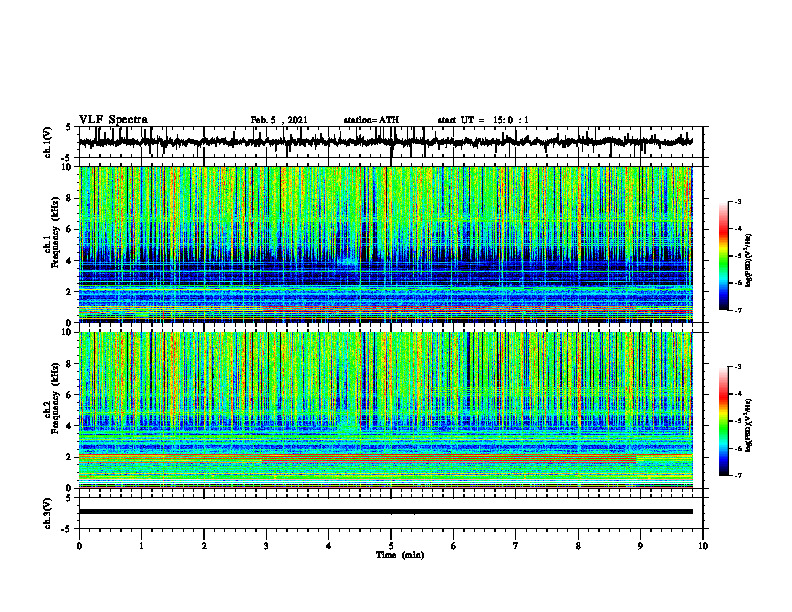Click the ch.2 spectrogram color scale bar
The height and width of the screenshot is (612, 792).
724,421
